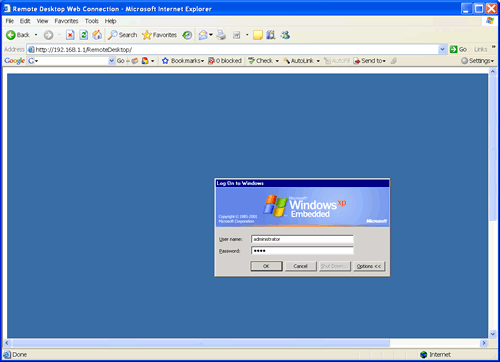Viewport: 500px width, 362px height.
Task: Open the Help menu
Action: (x=110, y=21)
